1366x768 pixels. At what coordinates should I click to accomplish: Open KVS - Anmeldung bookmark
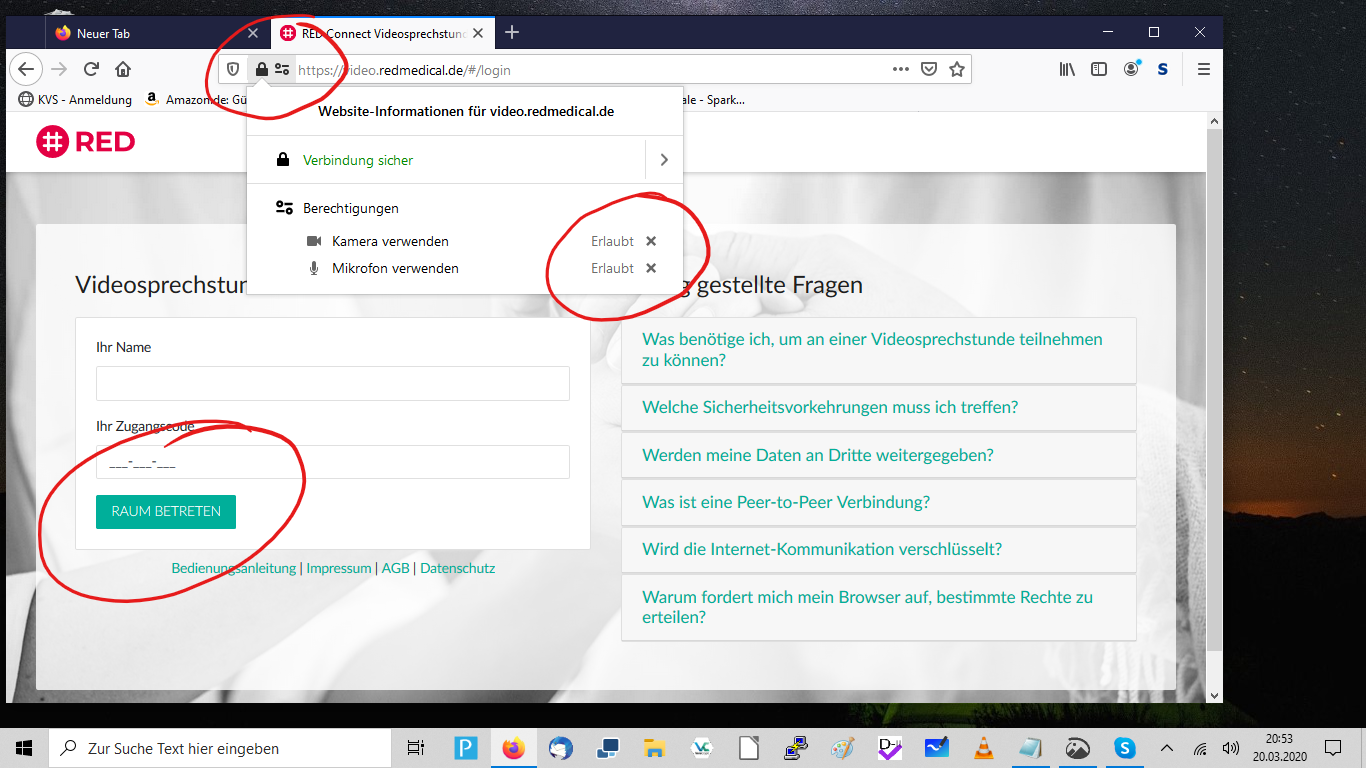(x=75, y=99)
